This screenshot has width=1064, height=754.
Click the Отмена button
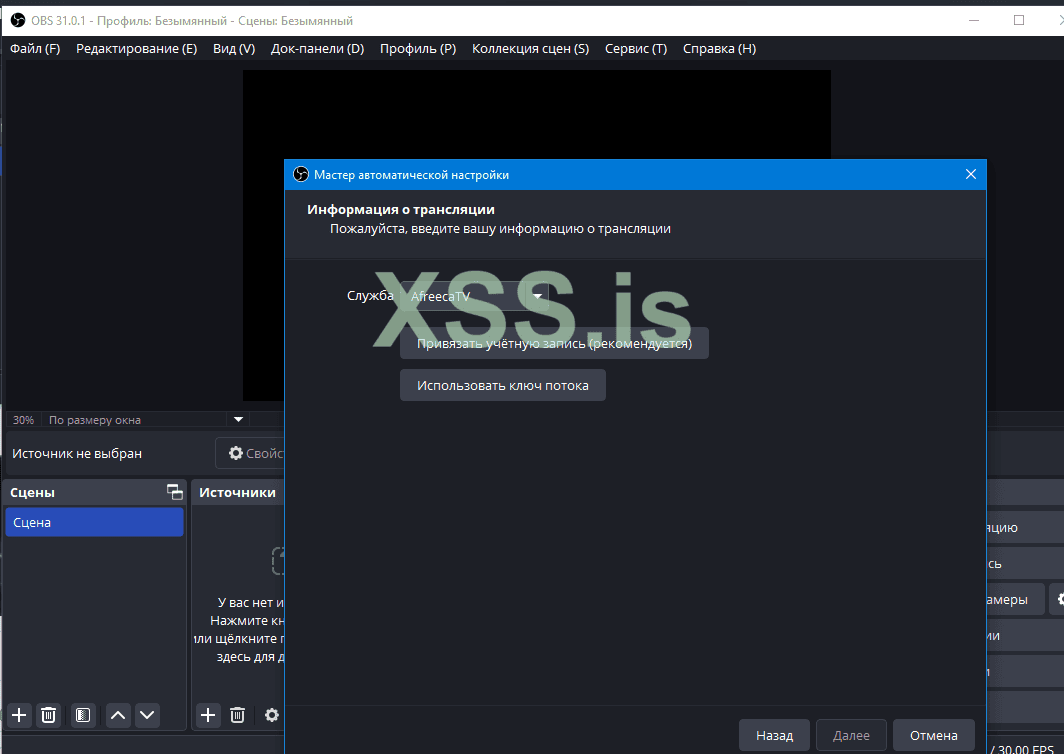pos(934,735)
